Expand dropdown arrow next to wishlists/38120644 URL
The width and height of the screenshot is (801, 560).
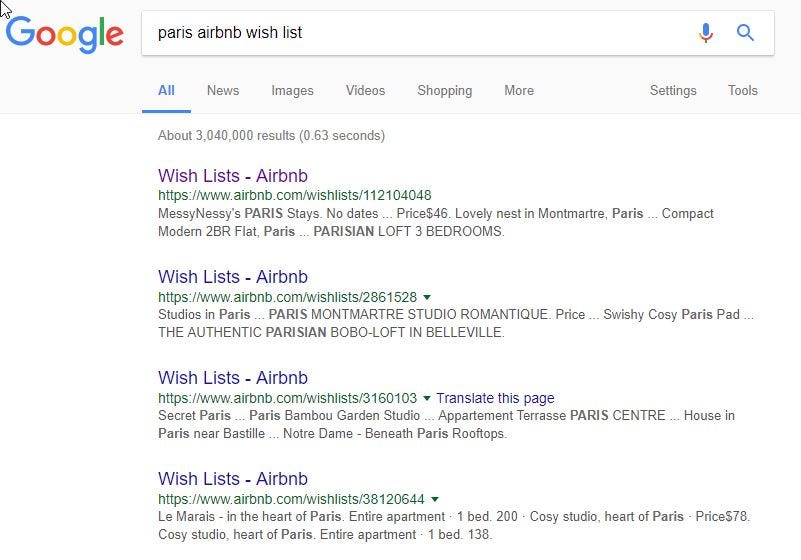coord(435,499)
